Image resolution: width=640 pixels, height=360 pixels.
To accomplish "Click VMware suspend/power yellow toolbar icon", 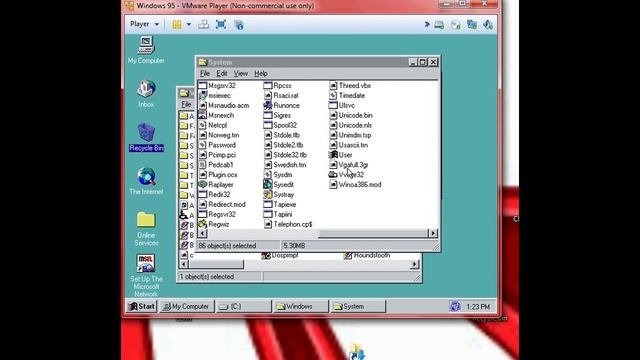I will [x=176, y=24].
